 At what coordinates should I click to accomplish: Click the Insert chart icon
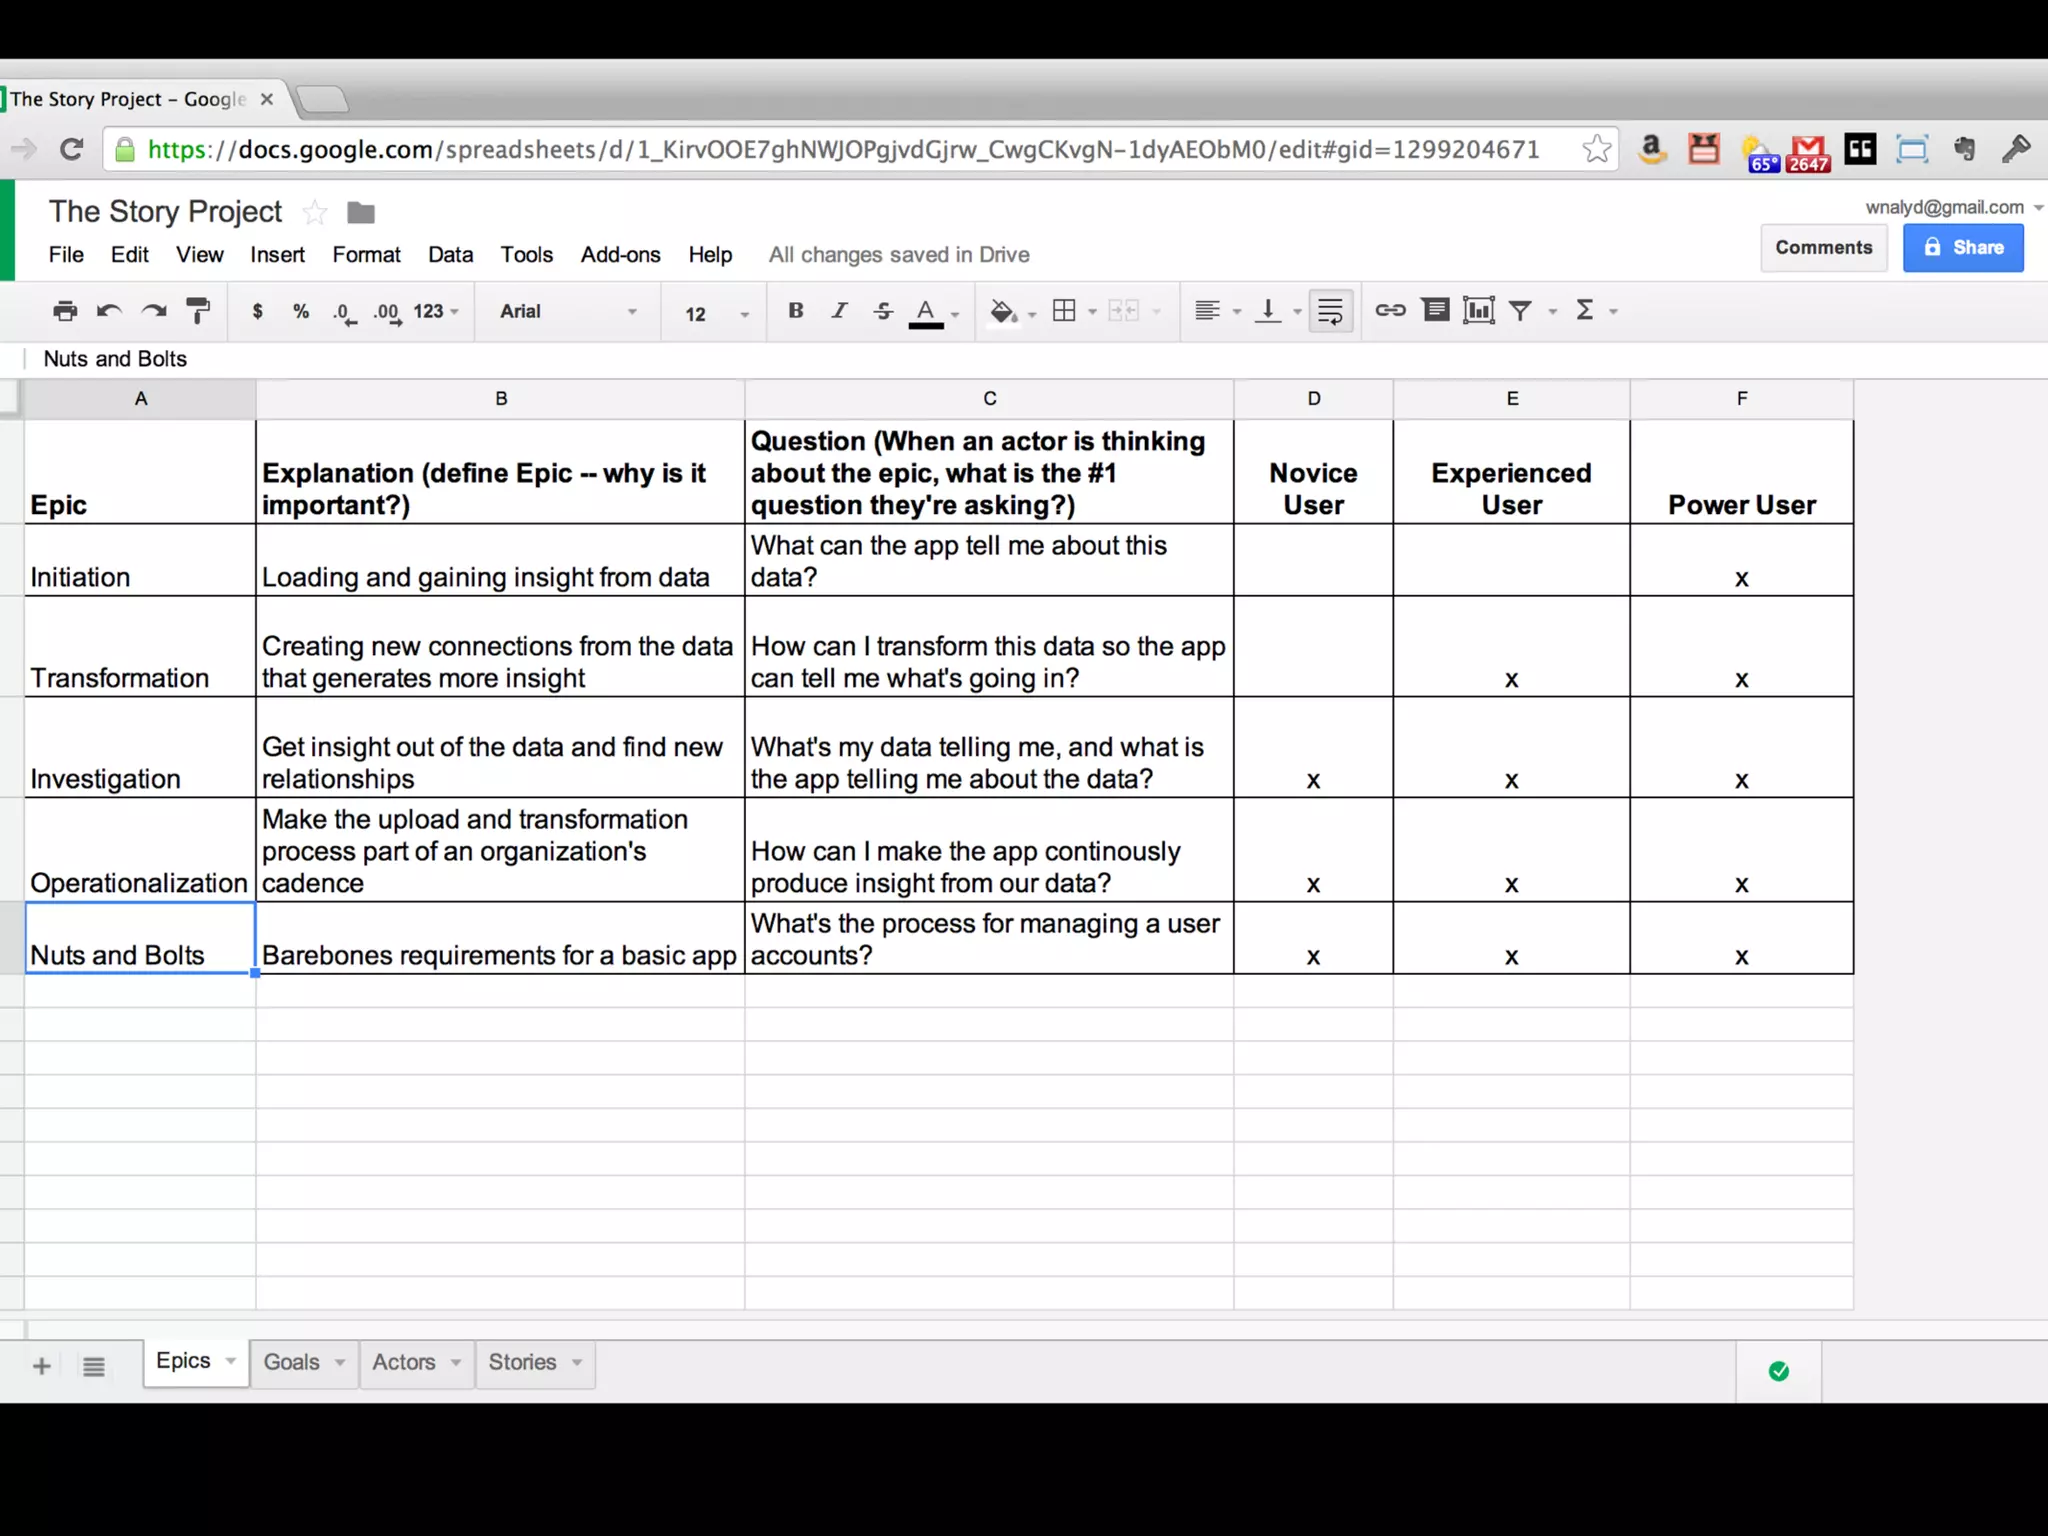[x=1478, y=311]
